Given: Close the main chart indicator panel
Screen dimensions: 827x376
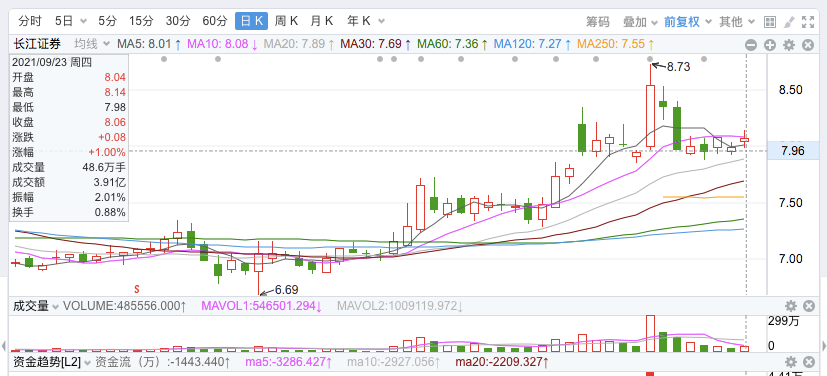Looking at the screenshot, I should tap(807, 45).
